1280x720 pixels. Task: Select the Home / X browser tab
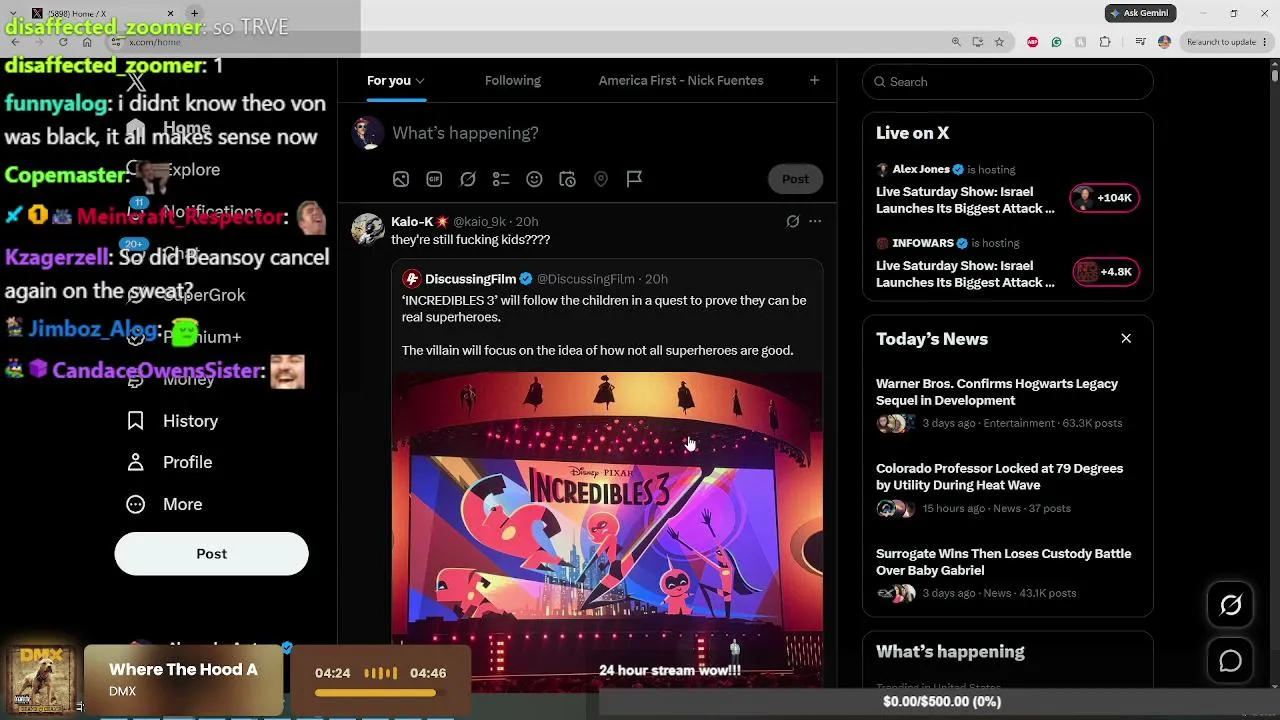[100, 14]
